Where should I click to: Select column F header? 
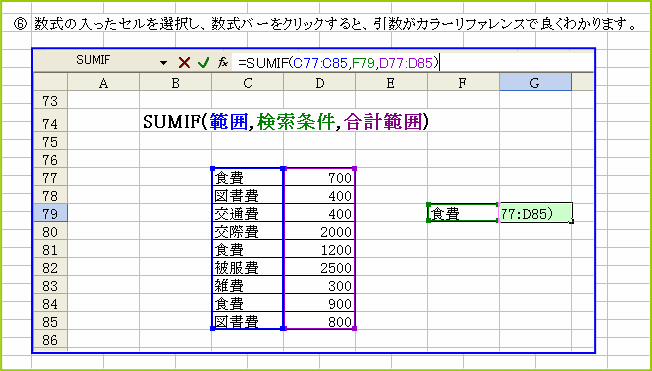pos(463,83)
